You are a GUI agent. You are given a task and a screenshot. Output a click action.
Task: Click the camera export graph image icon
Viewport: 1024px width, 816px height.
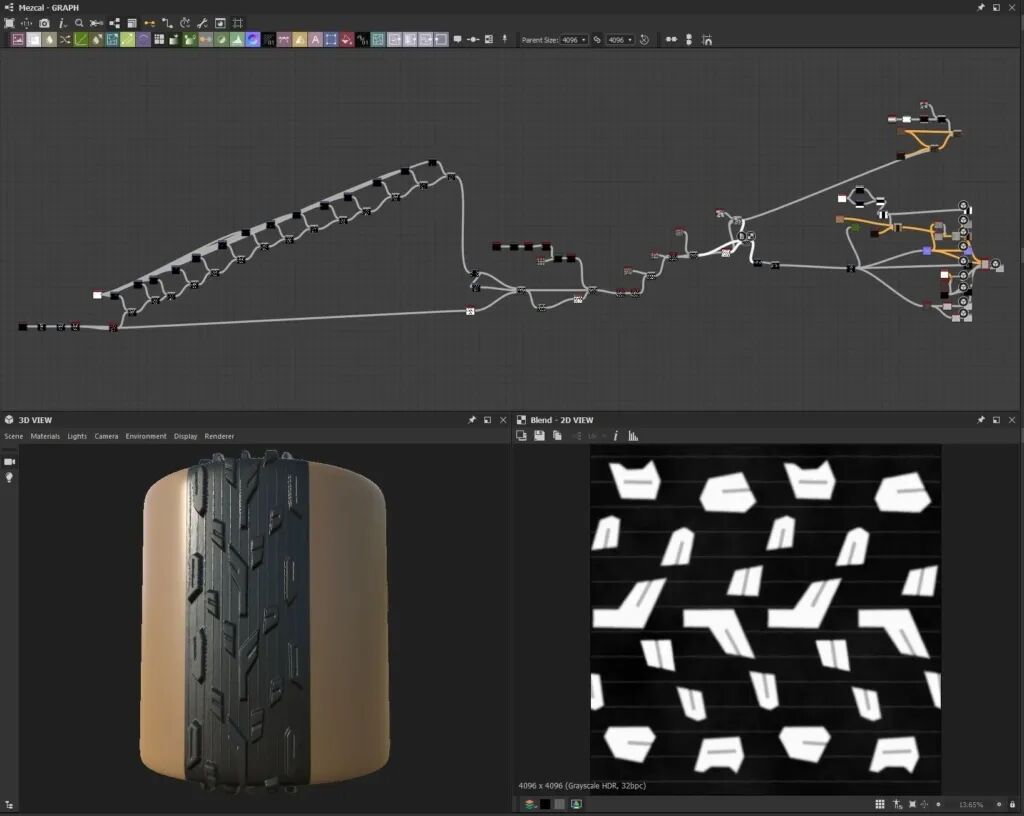(44, 23)
